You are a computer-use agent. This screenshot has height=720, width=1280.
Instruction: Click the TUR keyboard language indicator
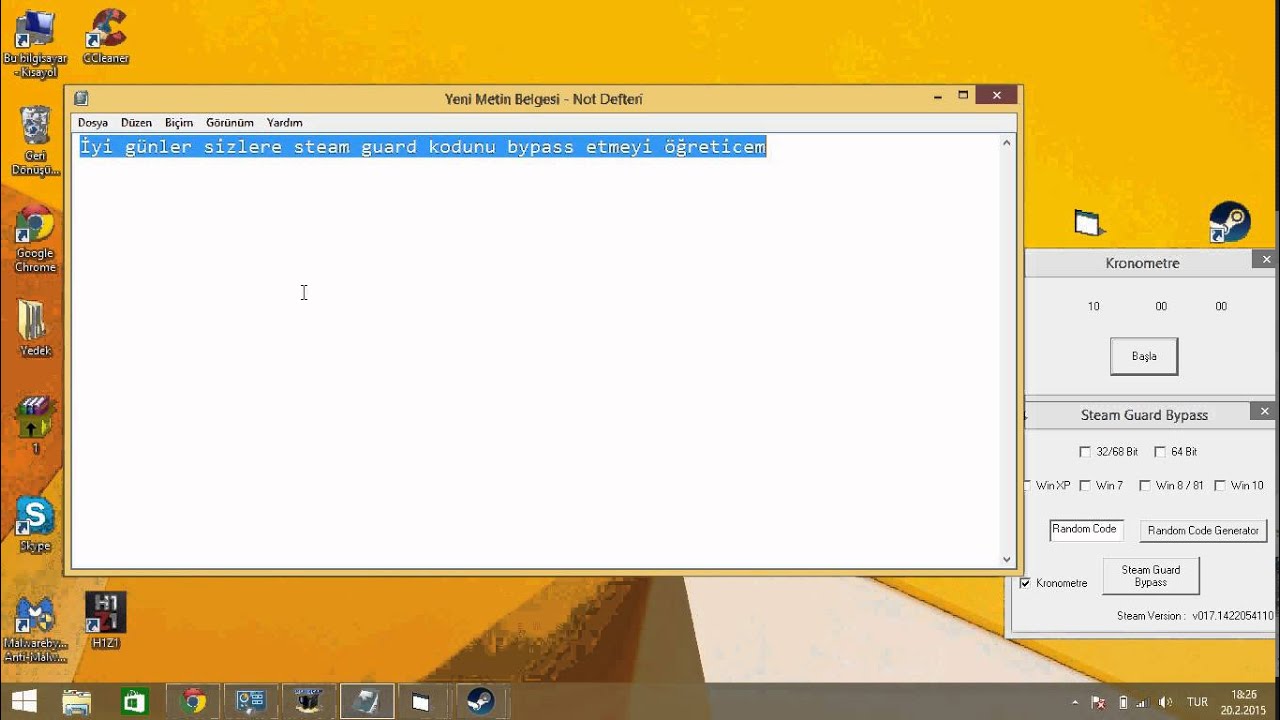[1197, 702]
